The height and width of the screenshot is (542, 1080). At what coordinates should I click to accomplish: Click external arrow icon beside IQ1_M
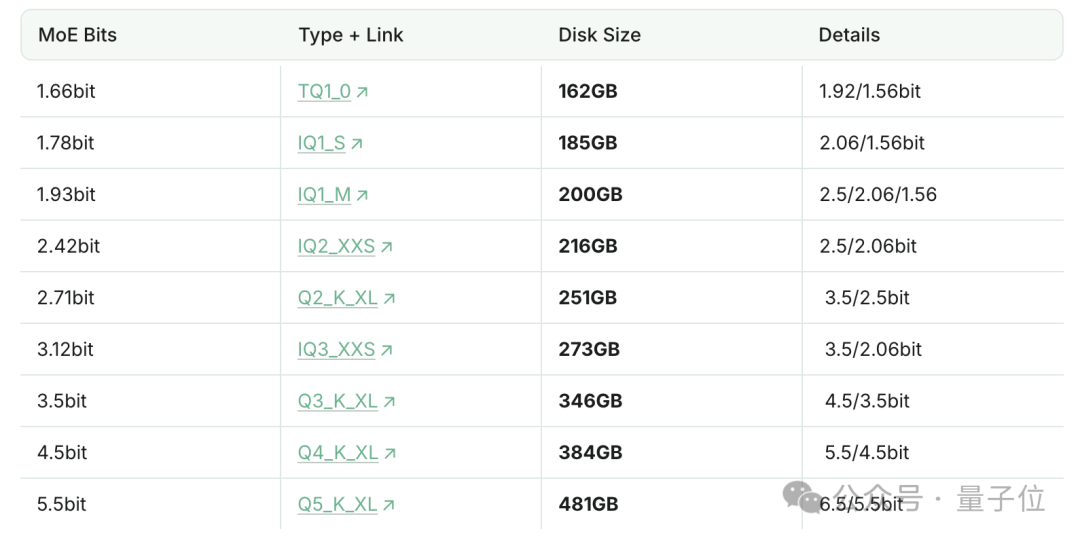(x=362, y=195)
